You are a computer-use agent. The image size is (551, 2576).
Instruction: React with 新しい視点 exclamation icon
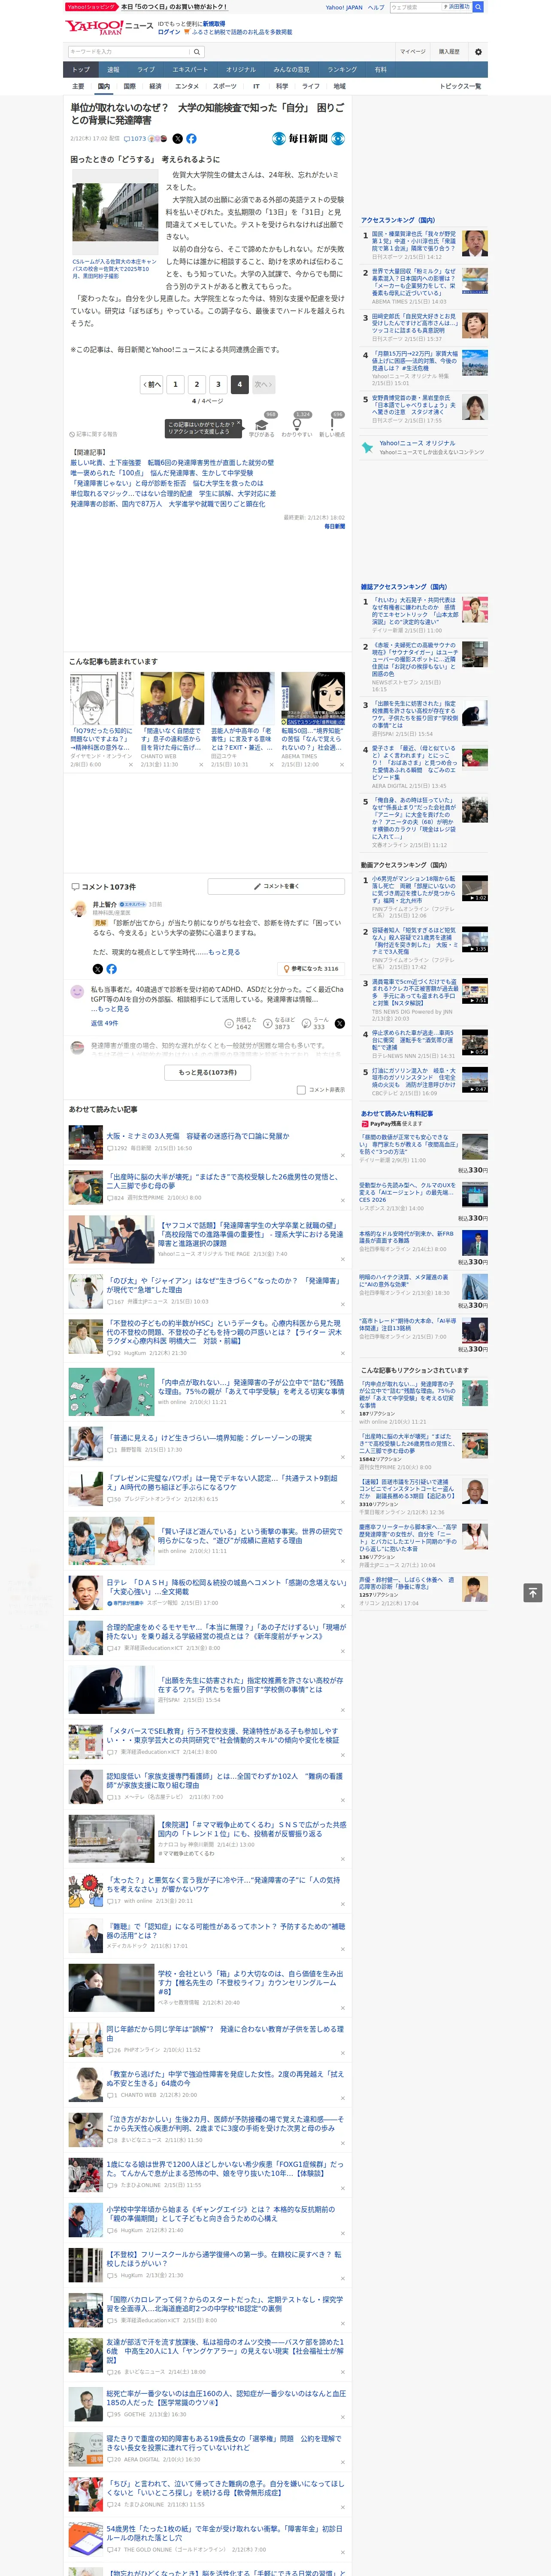point(332,424)
